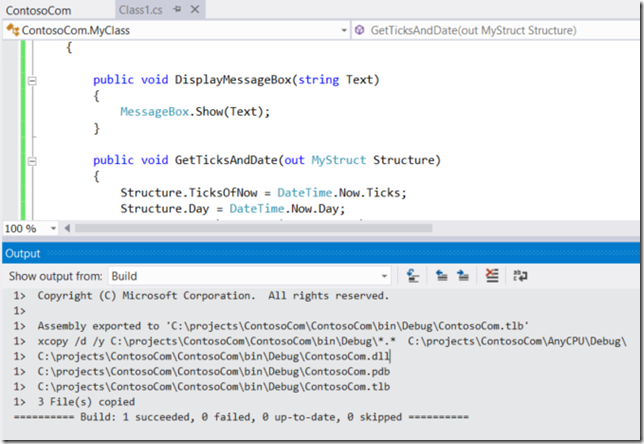Switch to the ContosoCom tab

pos(38,10)
